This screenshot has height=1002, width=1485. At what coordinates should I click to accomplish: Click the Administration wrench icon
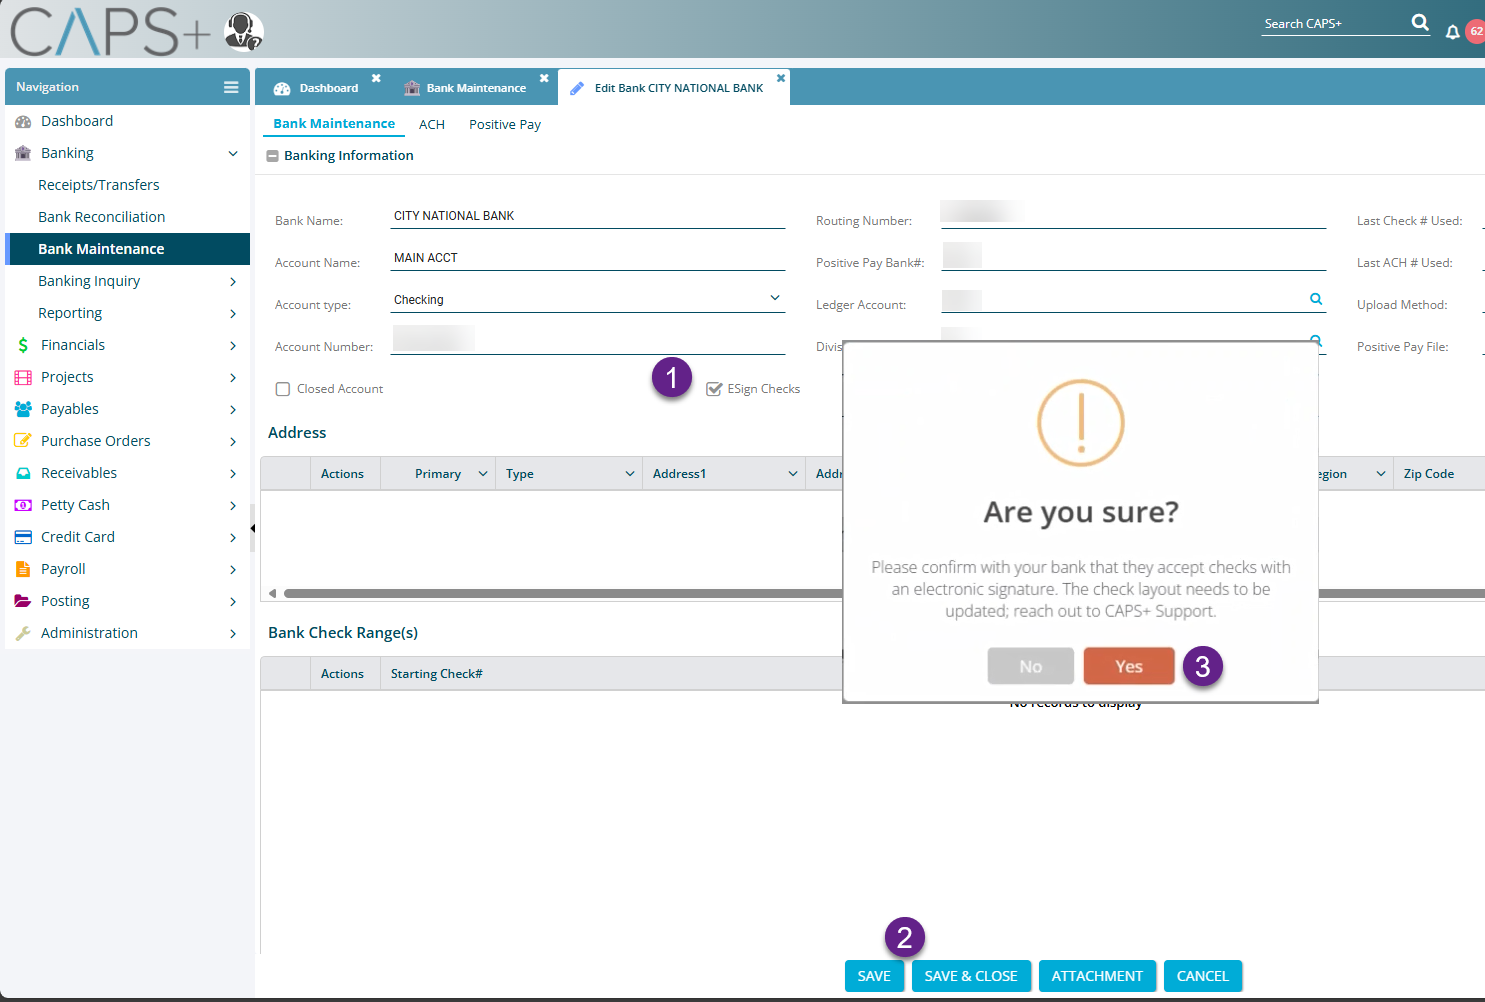tap(23, 633)
